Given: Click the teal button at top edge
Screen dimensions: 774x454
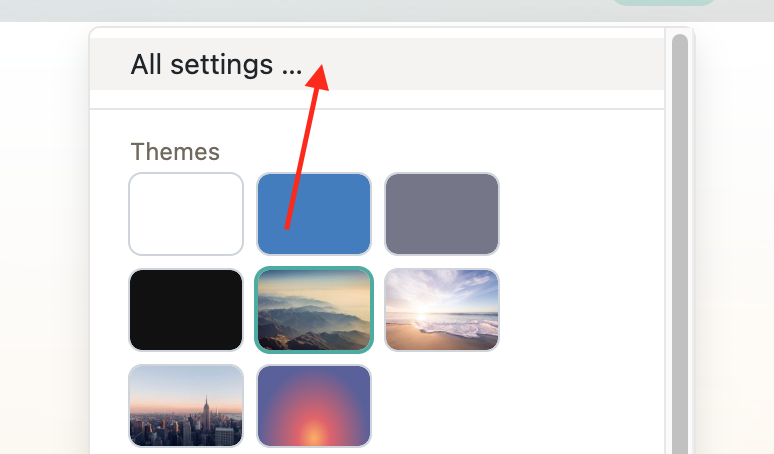Looking at the screenshot, I should pos(663,2).
